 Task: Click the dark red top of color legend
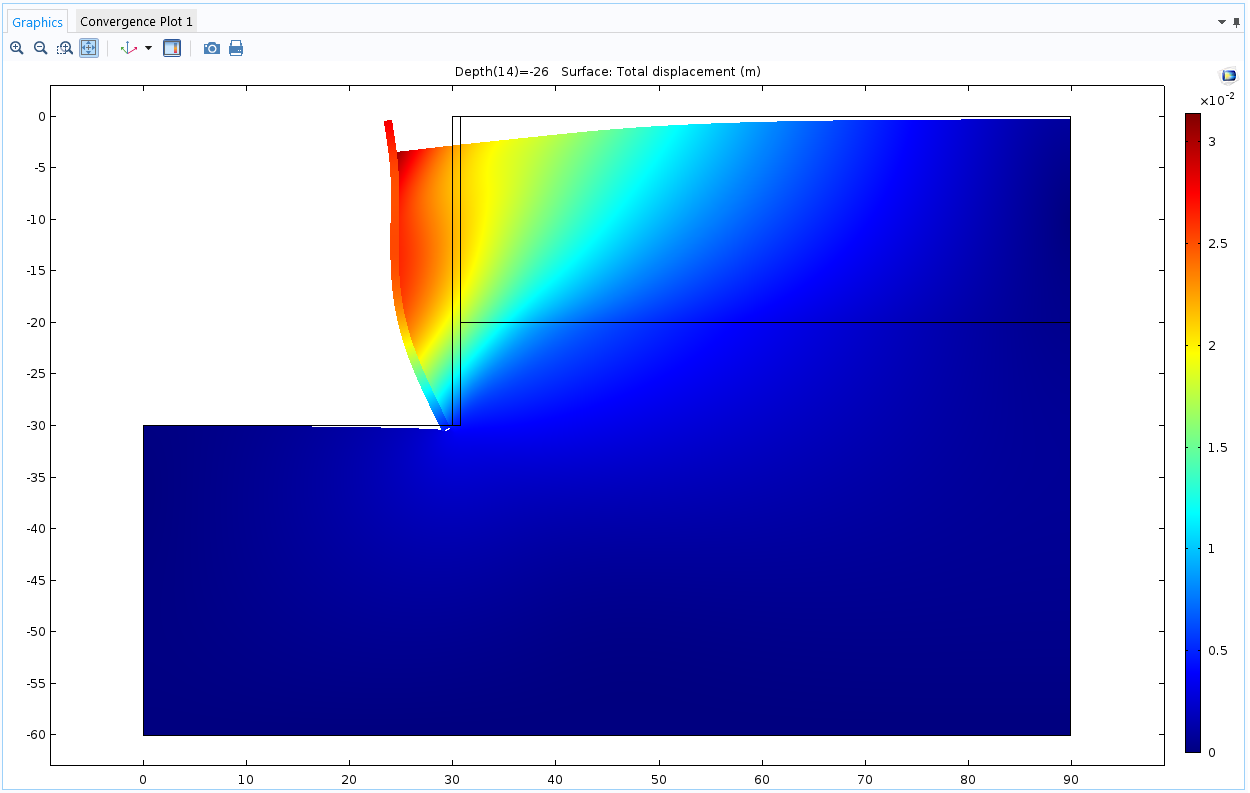pyautogui.click(x=1193, y=118)
